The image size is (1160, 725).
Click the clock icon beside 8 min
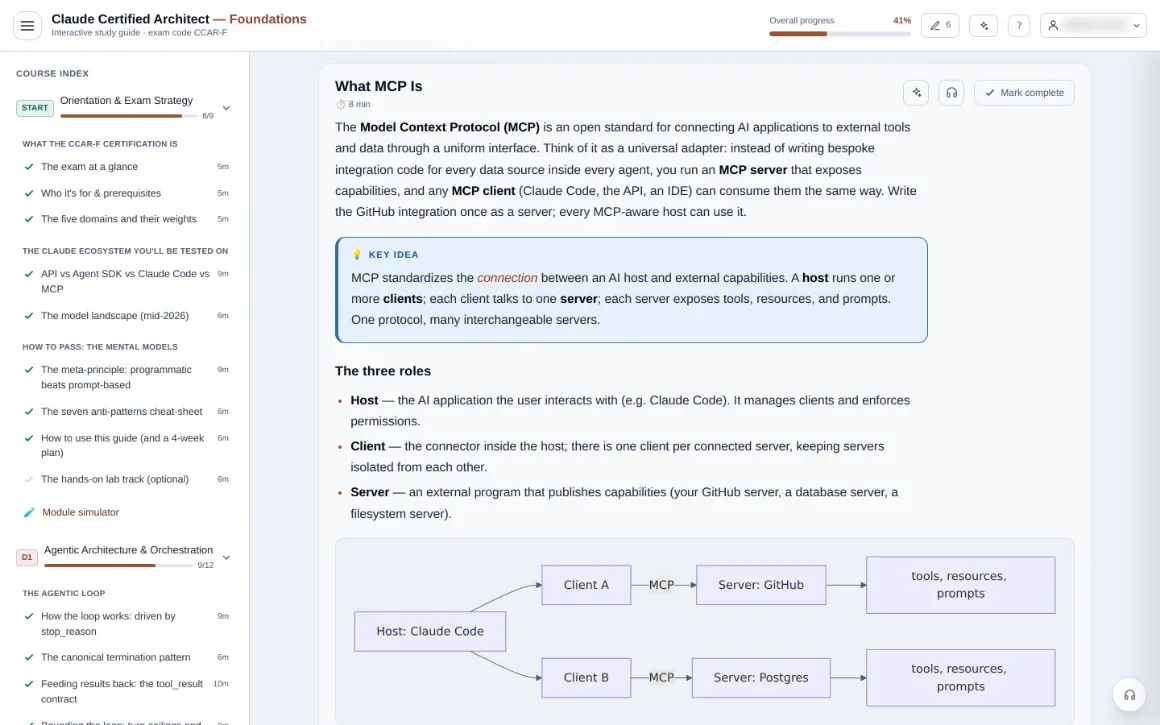click(x=340, y=104)
